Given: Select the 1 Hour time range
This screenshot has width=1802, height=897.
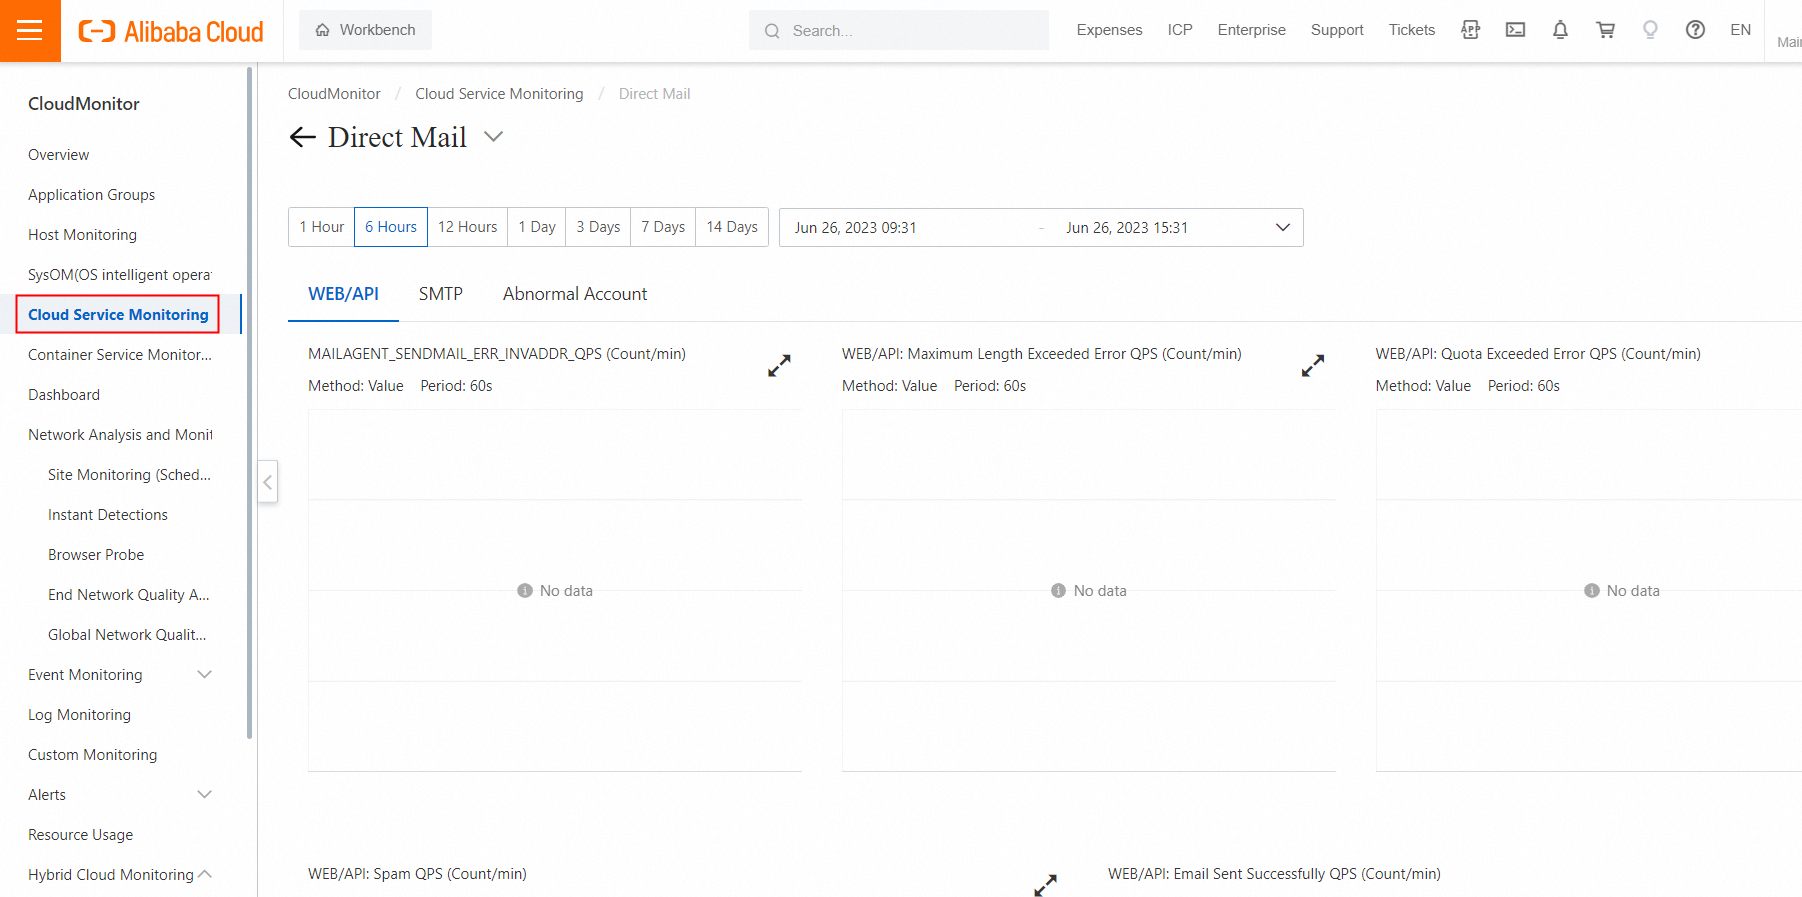Looking at the screenshot, I should click(x=321, y=227).
